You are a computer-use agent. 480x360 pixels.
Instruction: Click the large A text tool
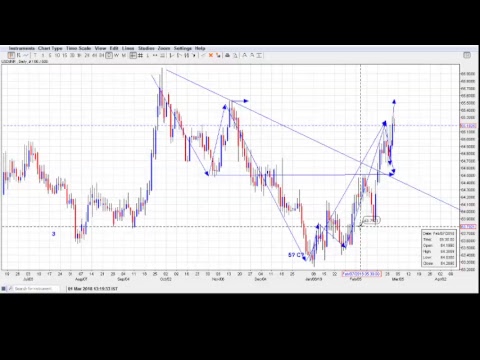(244, 55)
